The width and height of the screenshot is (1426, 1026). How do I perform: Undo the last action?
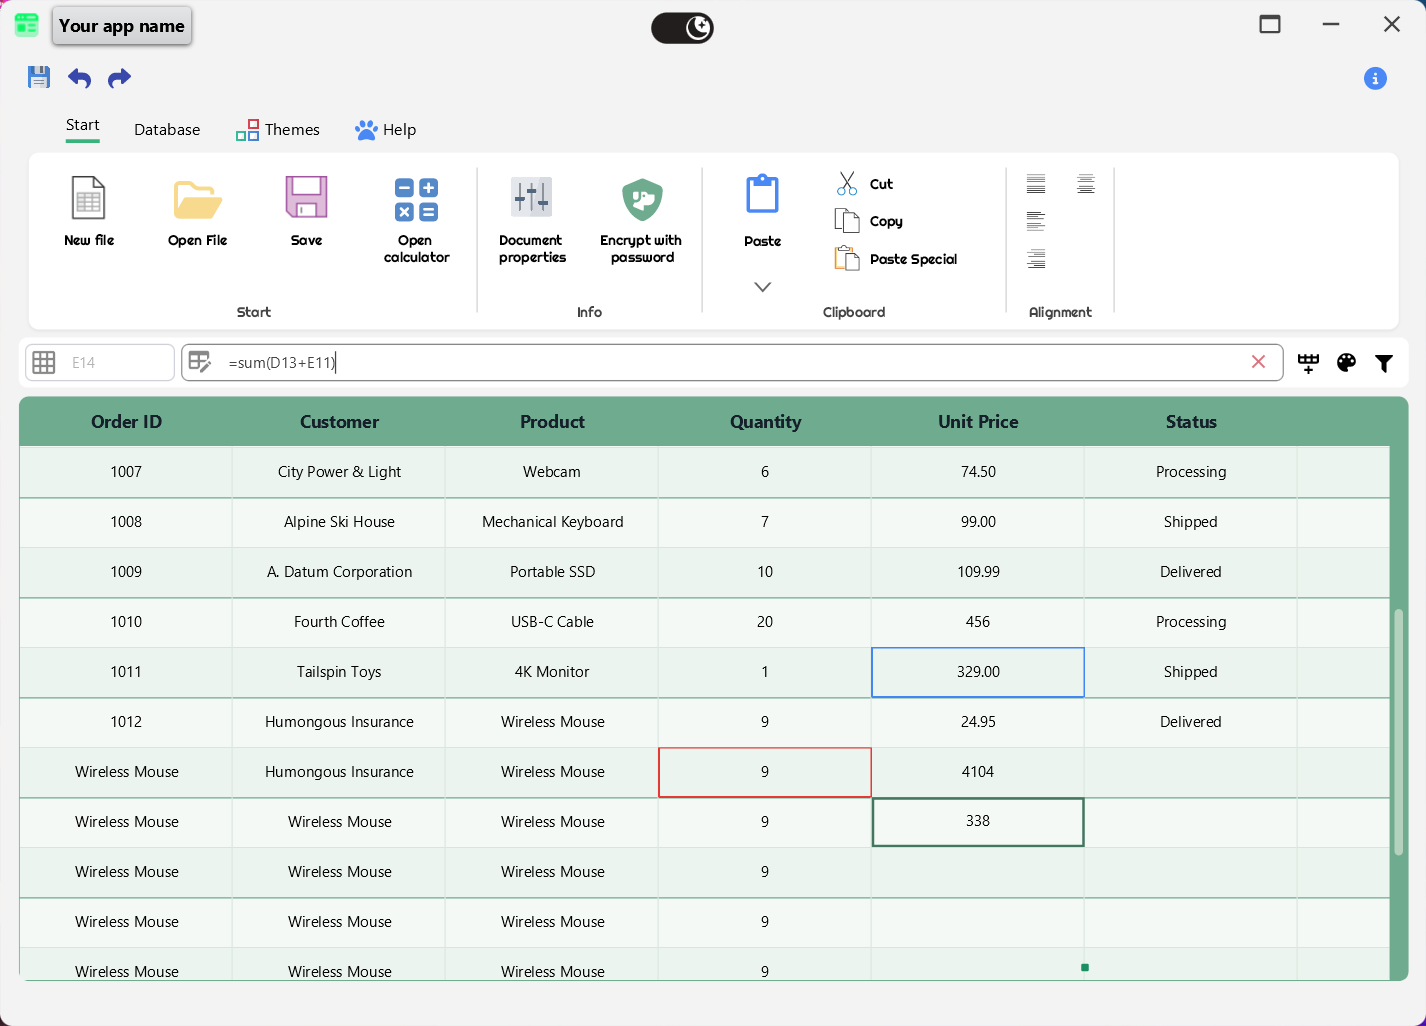coord(80,78)
